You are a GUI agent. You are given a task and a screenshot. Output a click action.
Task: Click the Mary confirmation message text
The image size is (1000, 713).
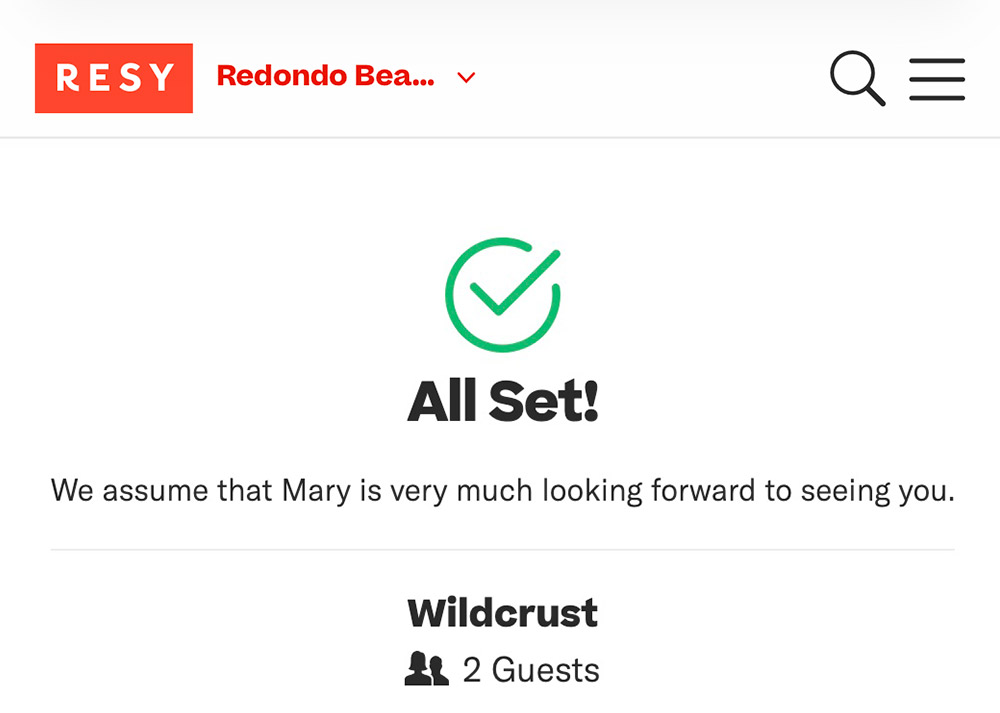pyautogui.click(x=503, y=491)
